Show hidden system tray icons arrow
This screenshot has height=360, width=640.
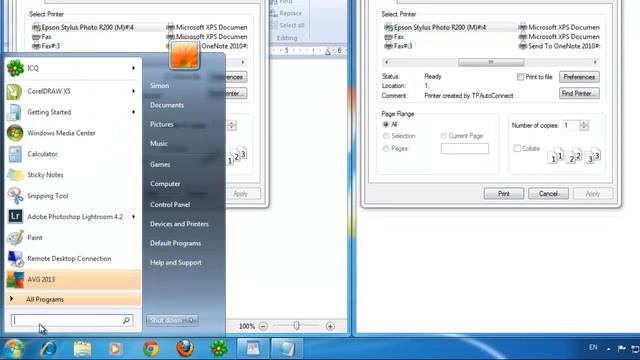pyautogui.click(x=608, y=349)
